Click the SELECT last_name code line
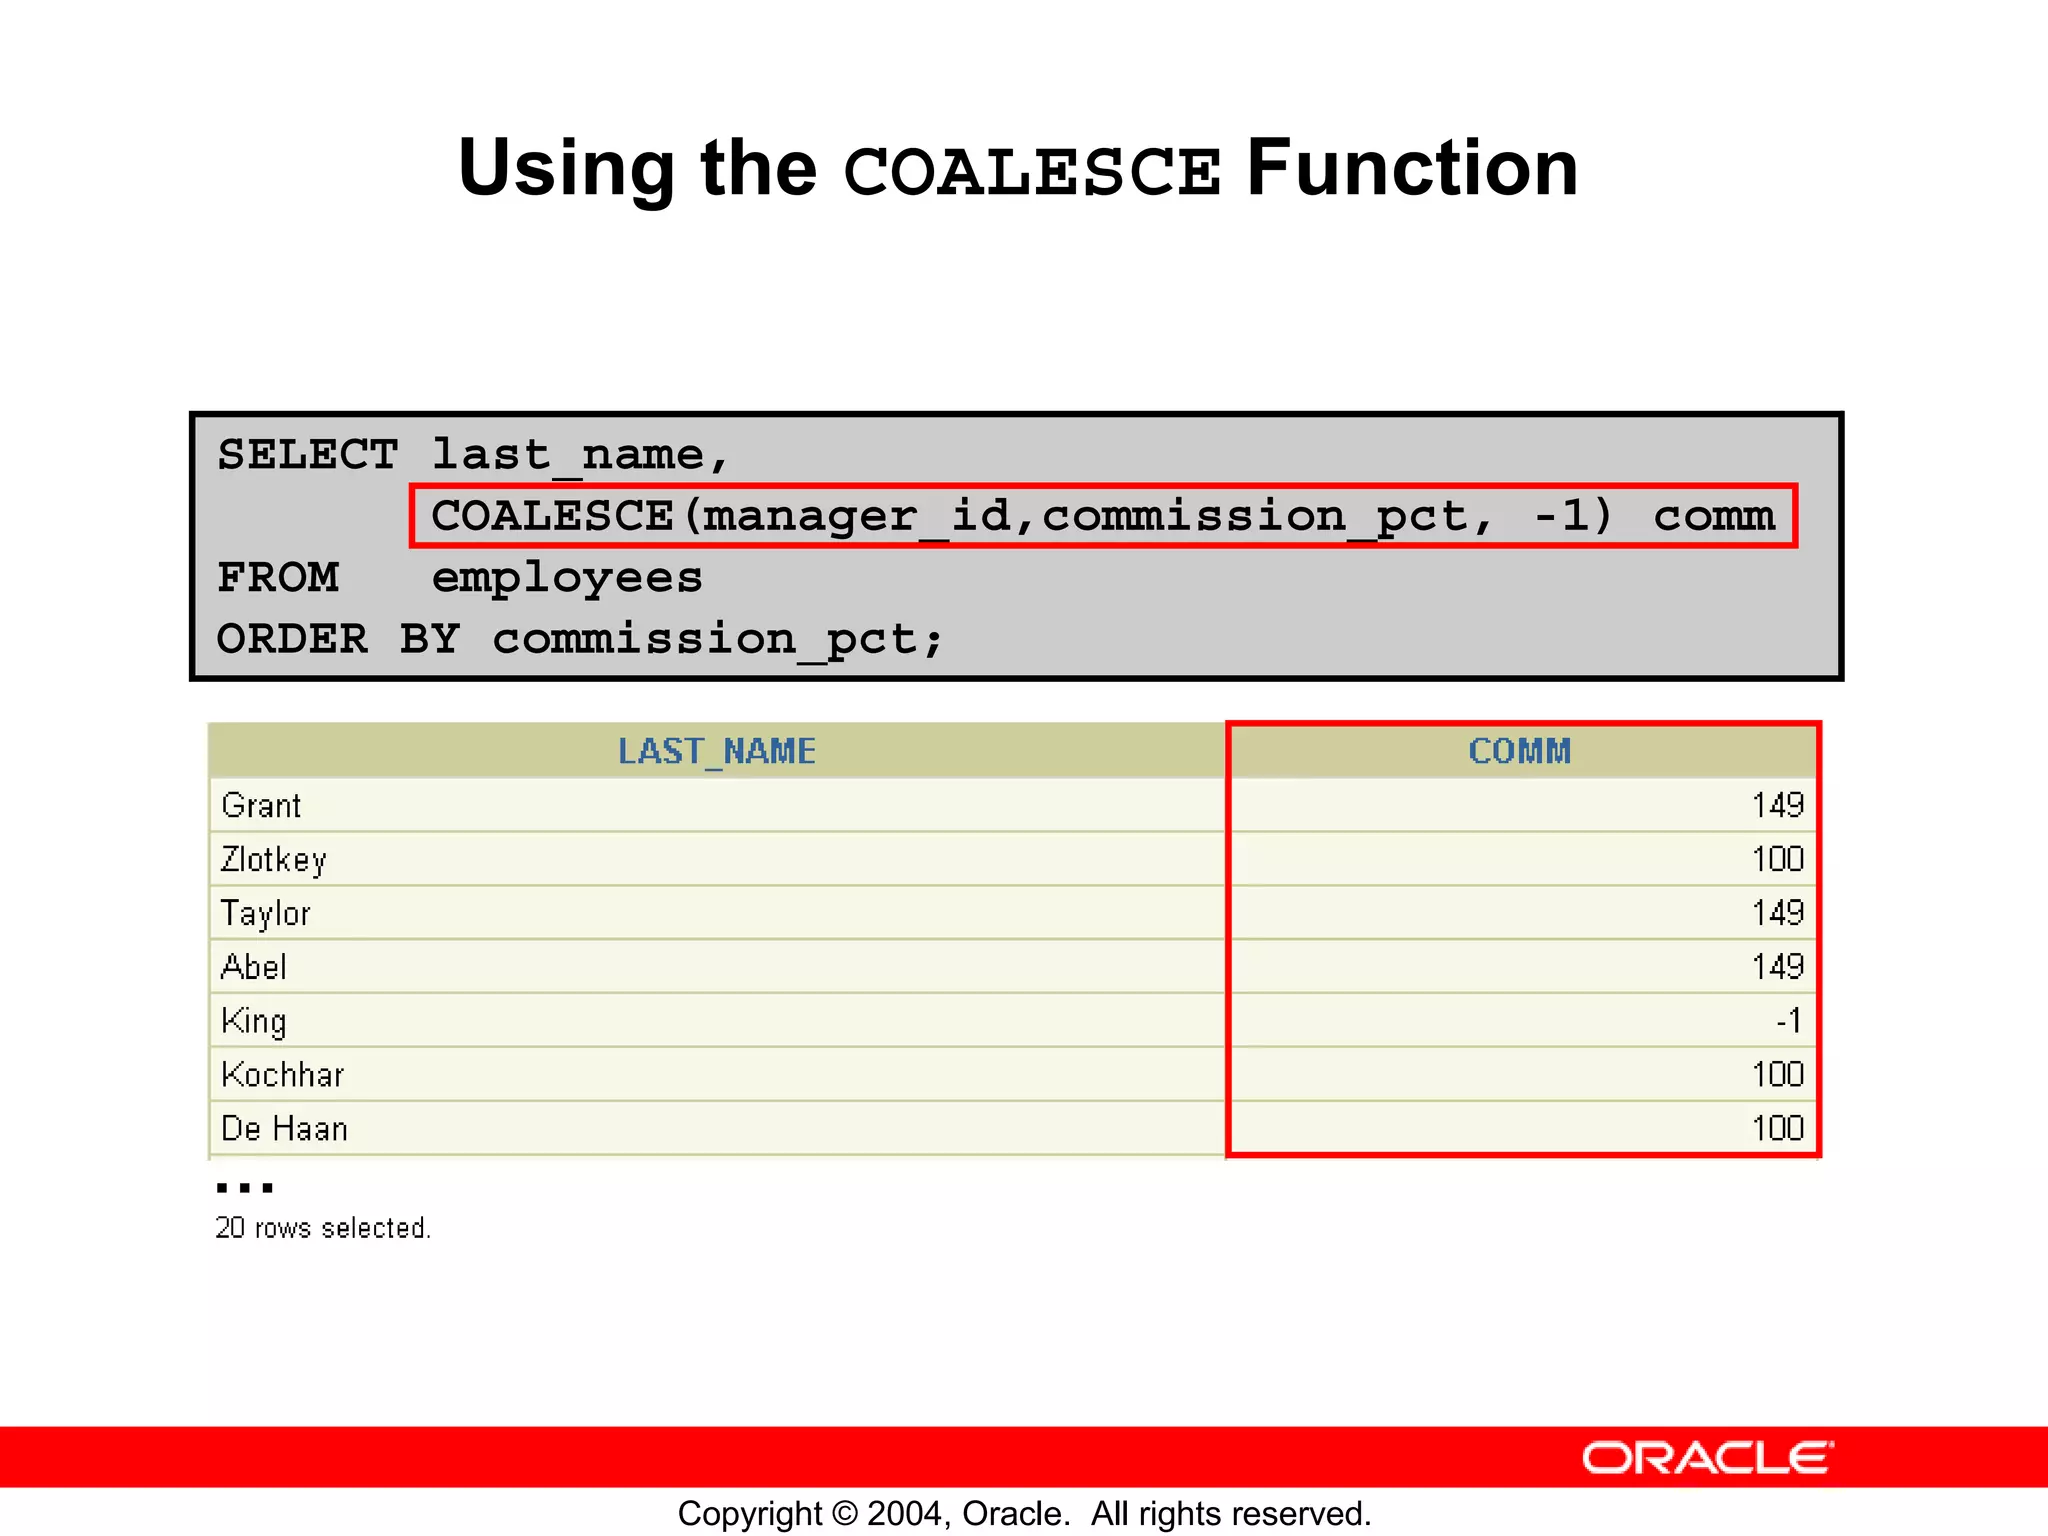 (x=473, y=455)
